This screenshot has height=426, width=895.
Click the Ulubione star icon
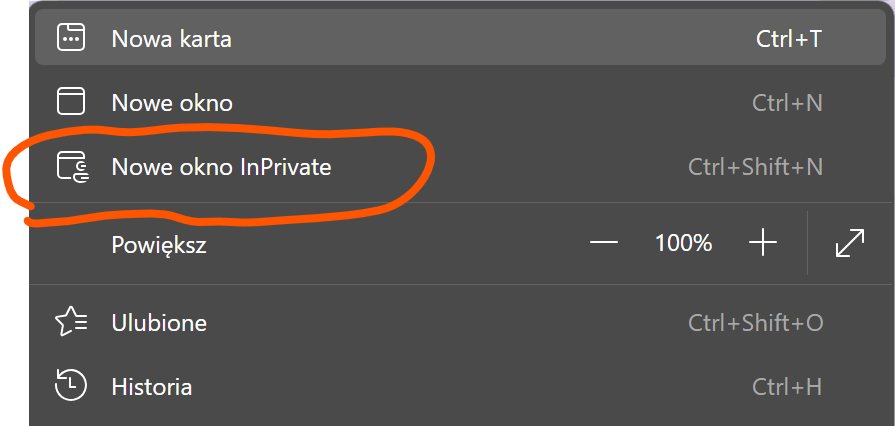pos(71,322)
